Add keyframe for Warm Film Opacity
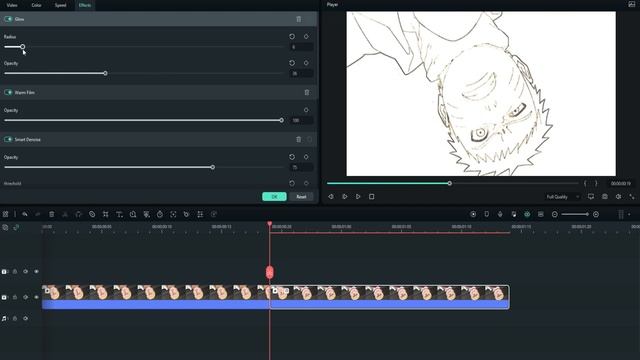640x360 pixels. pyautogui.click(x=306, y=110)
